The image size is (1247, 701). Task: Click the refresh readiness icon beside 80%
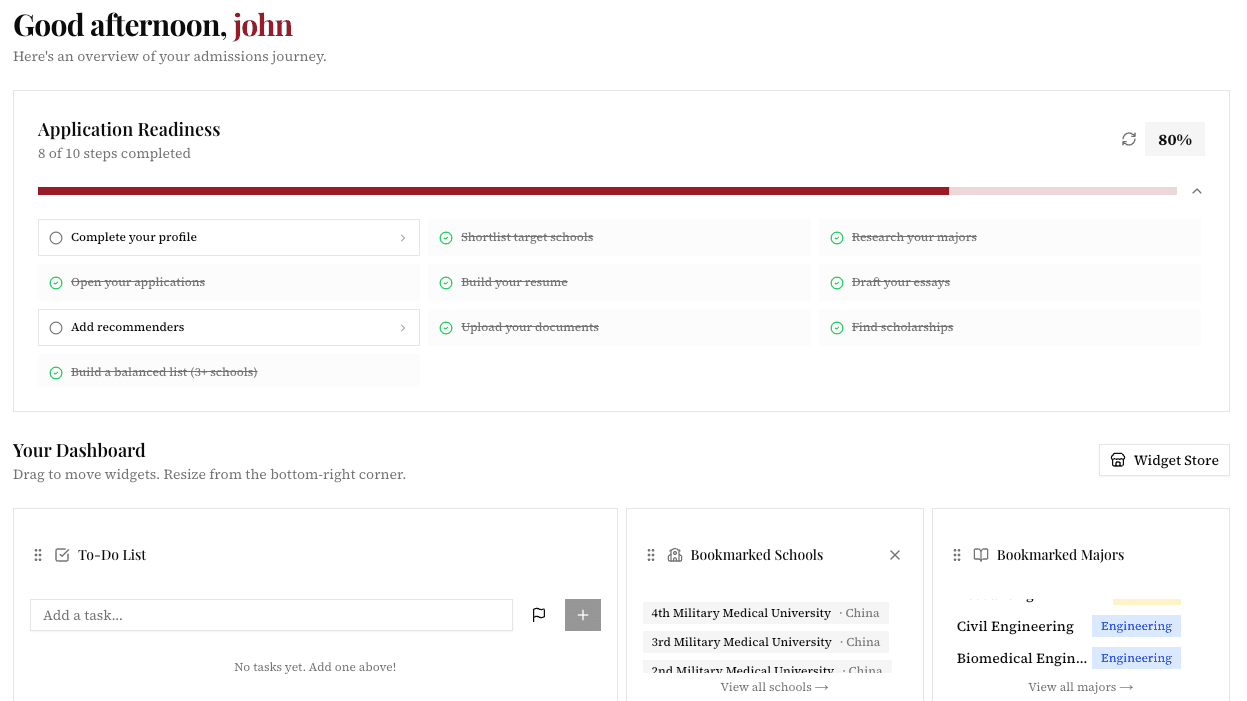click(1129, 140)
